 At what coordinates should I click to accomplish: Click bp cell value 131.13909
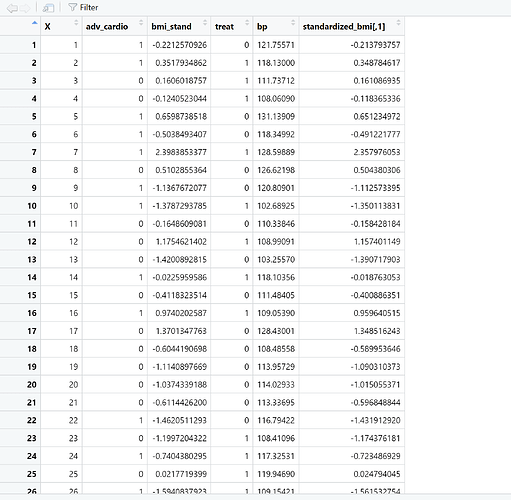[276, 117]
